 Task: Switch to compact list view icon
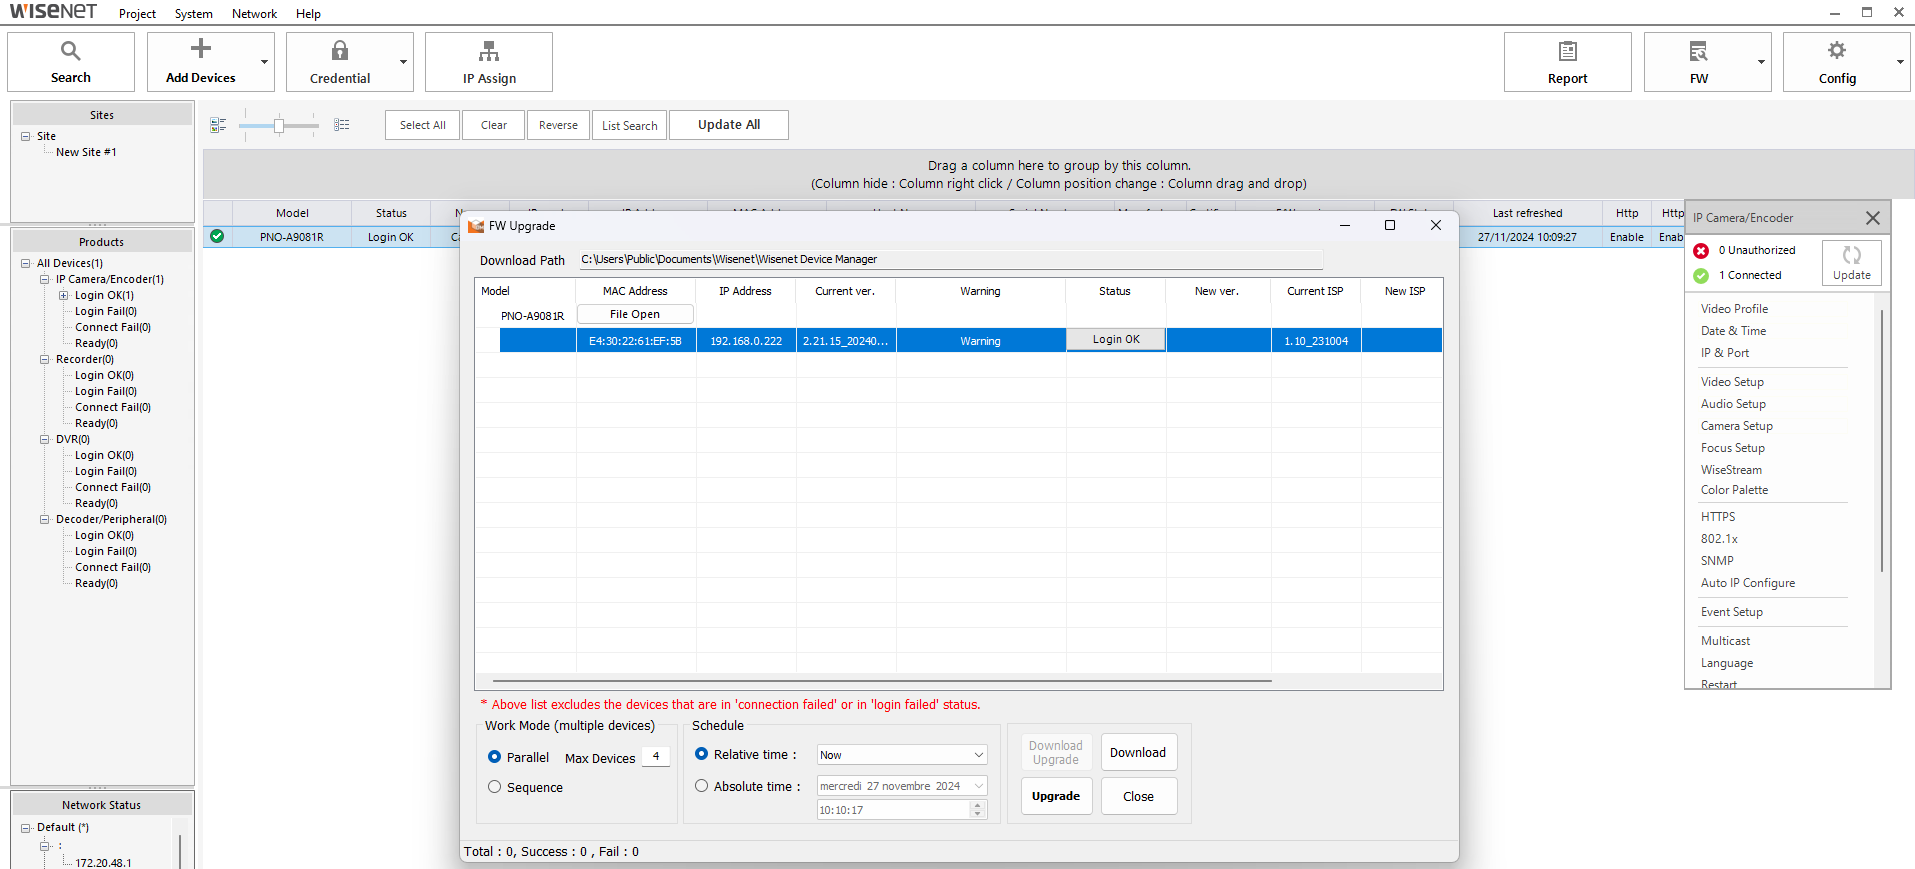[x=218, y=125]
